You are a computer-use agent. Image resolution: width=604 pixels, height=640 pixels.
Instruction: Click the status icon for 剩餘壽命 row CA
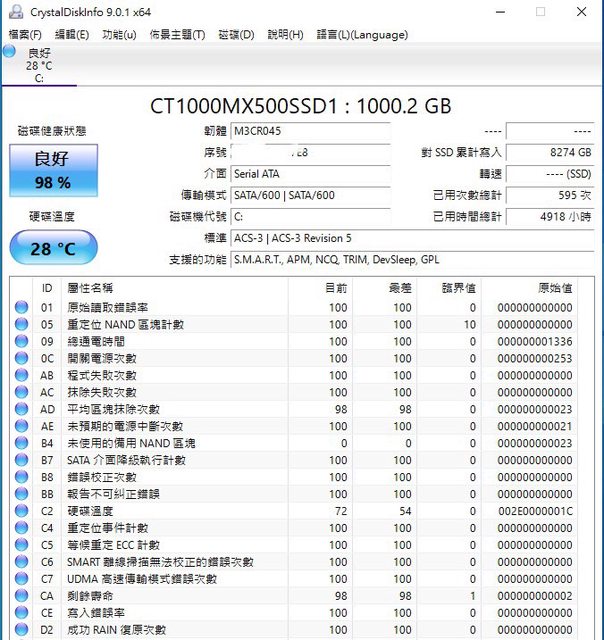tap(21, 596)
